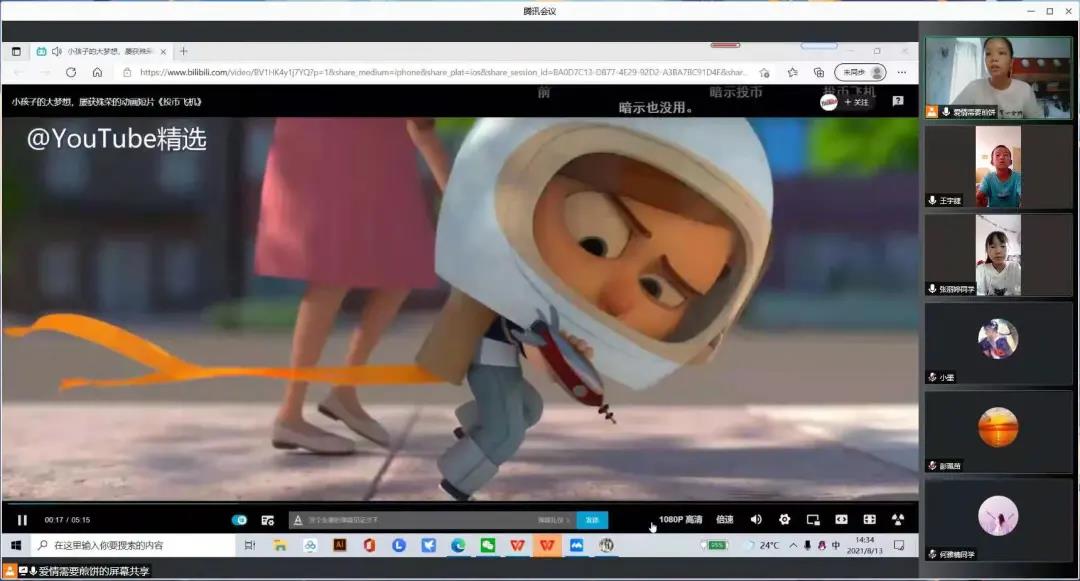
Task: Mute the video with the volume icon
Action: coord(756,519)
